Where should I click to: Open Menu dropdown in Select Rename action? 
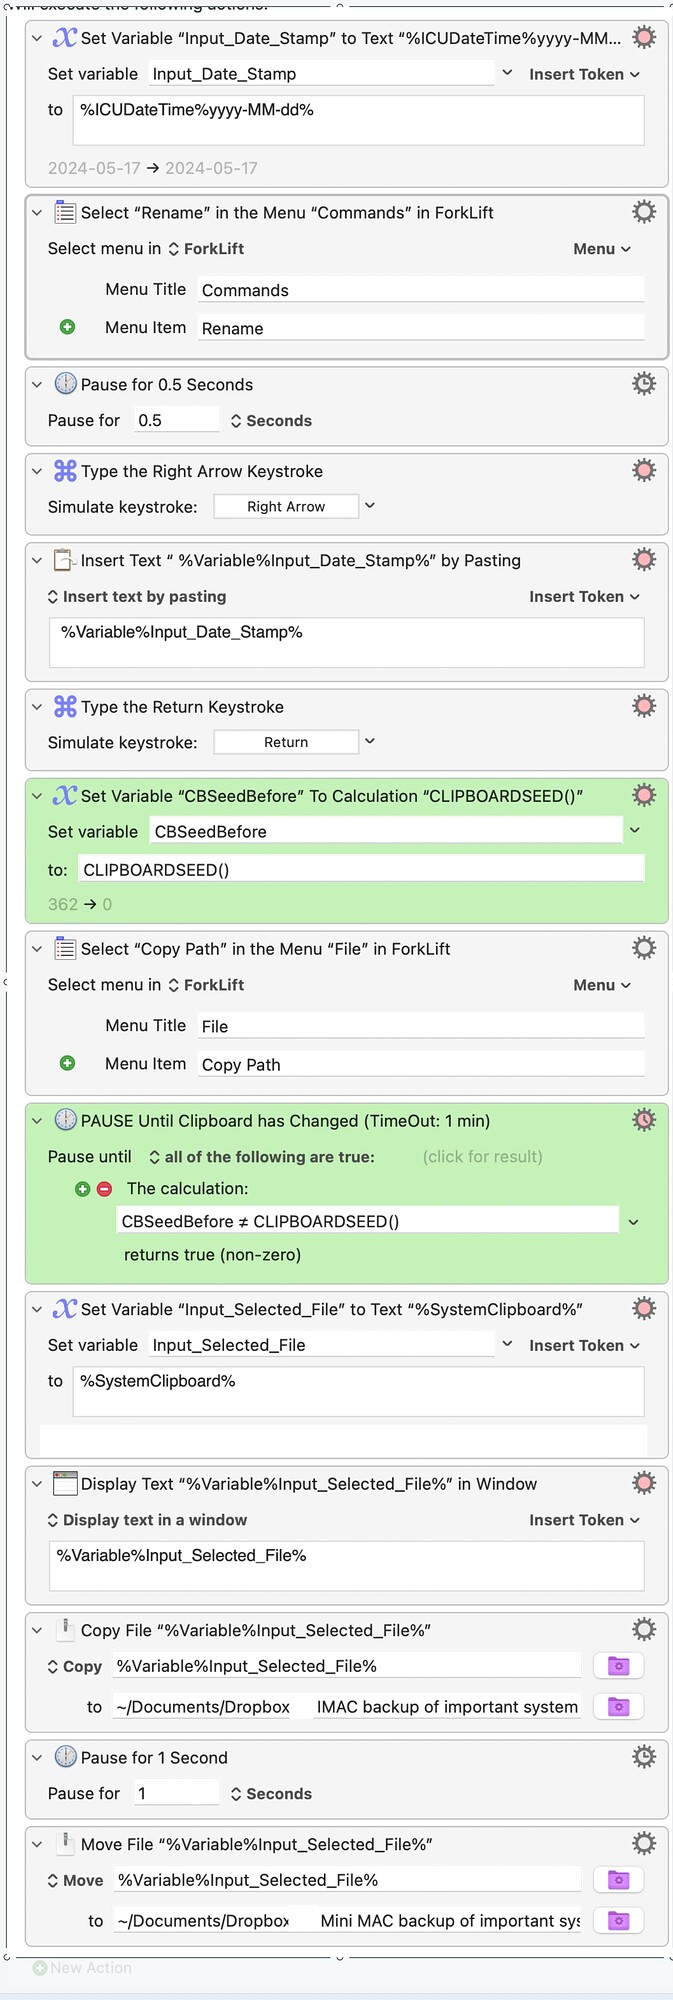602,249
